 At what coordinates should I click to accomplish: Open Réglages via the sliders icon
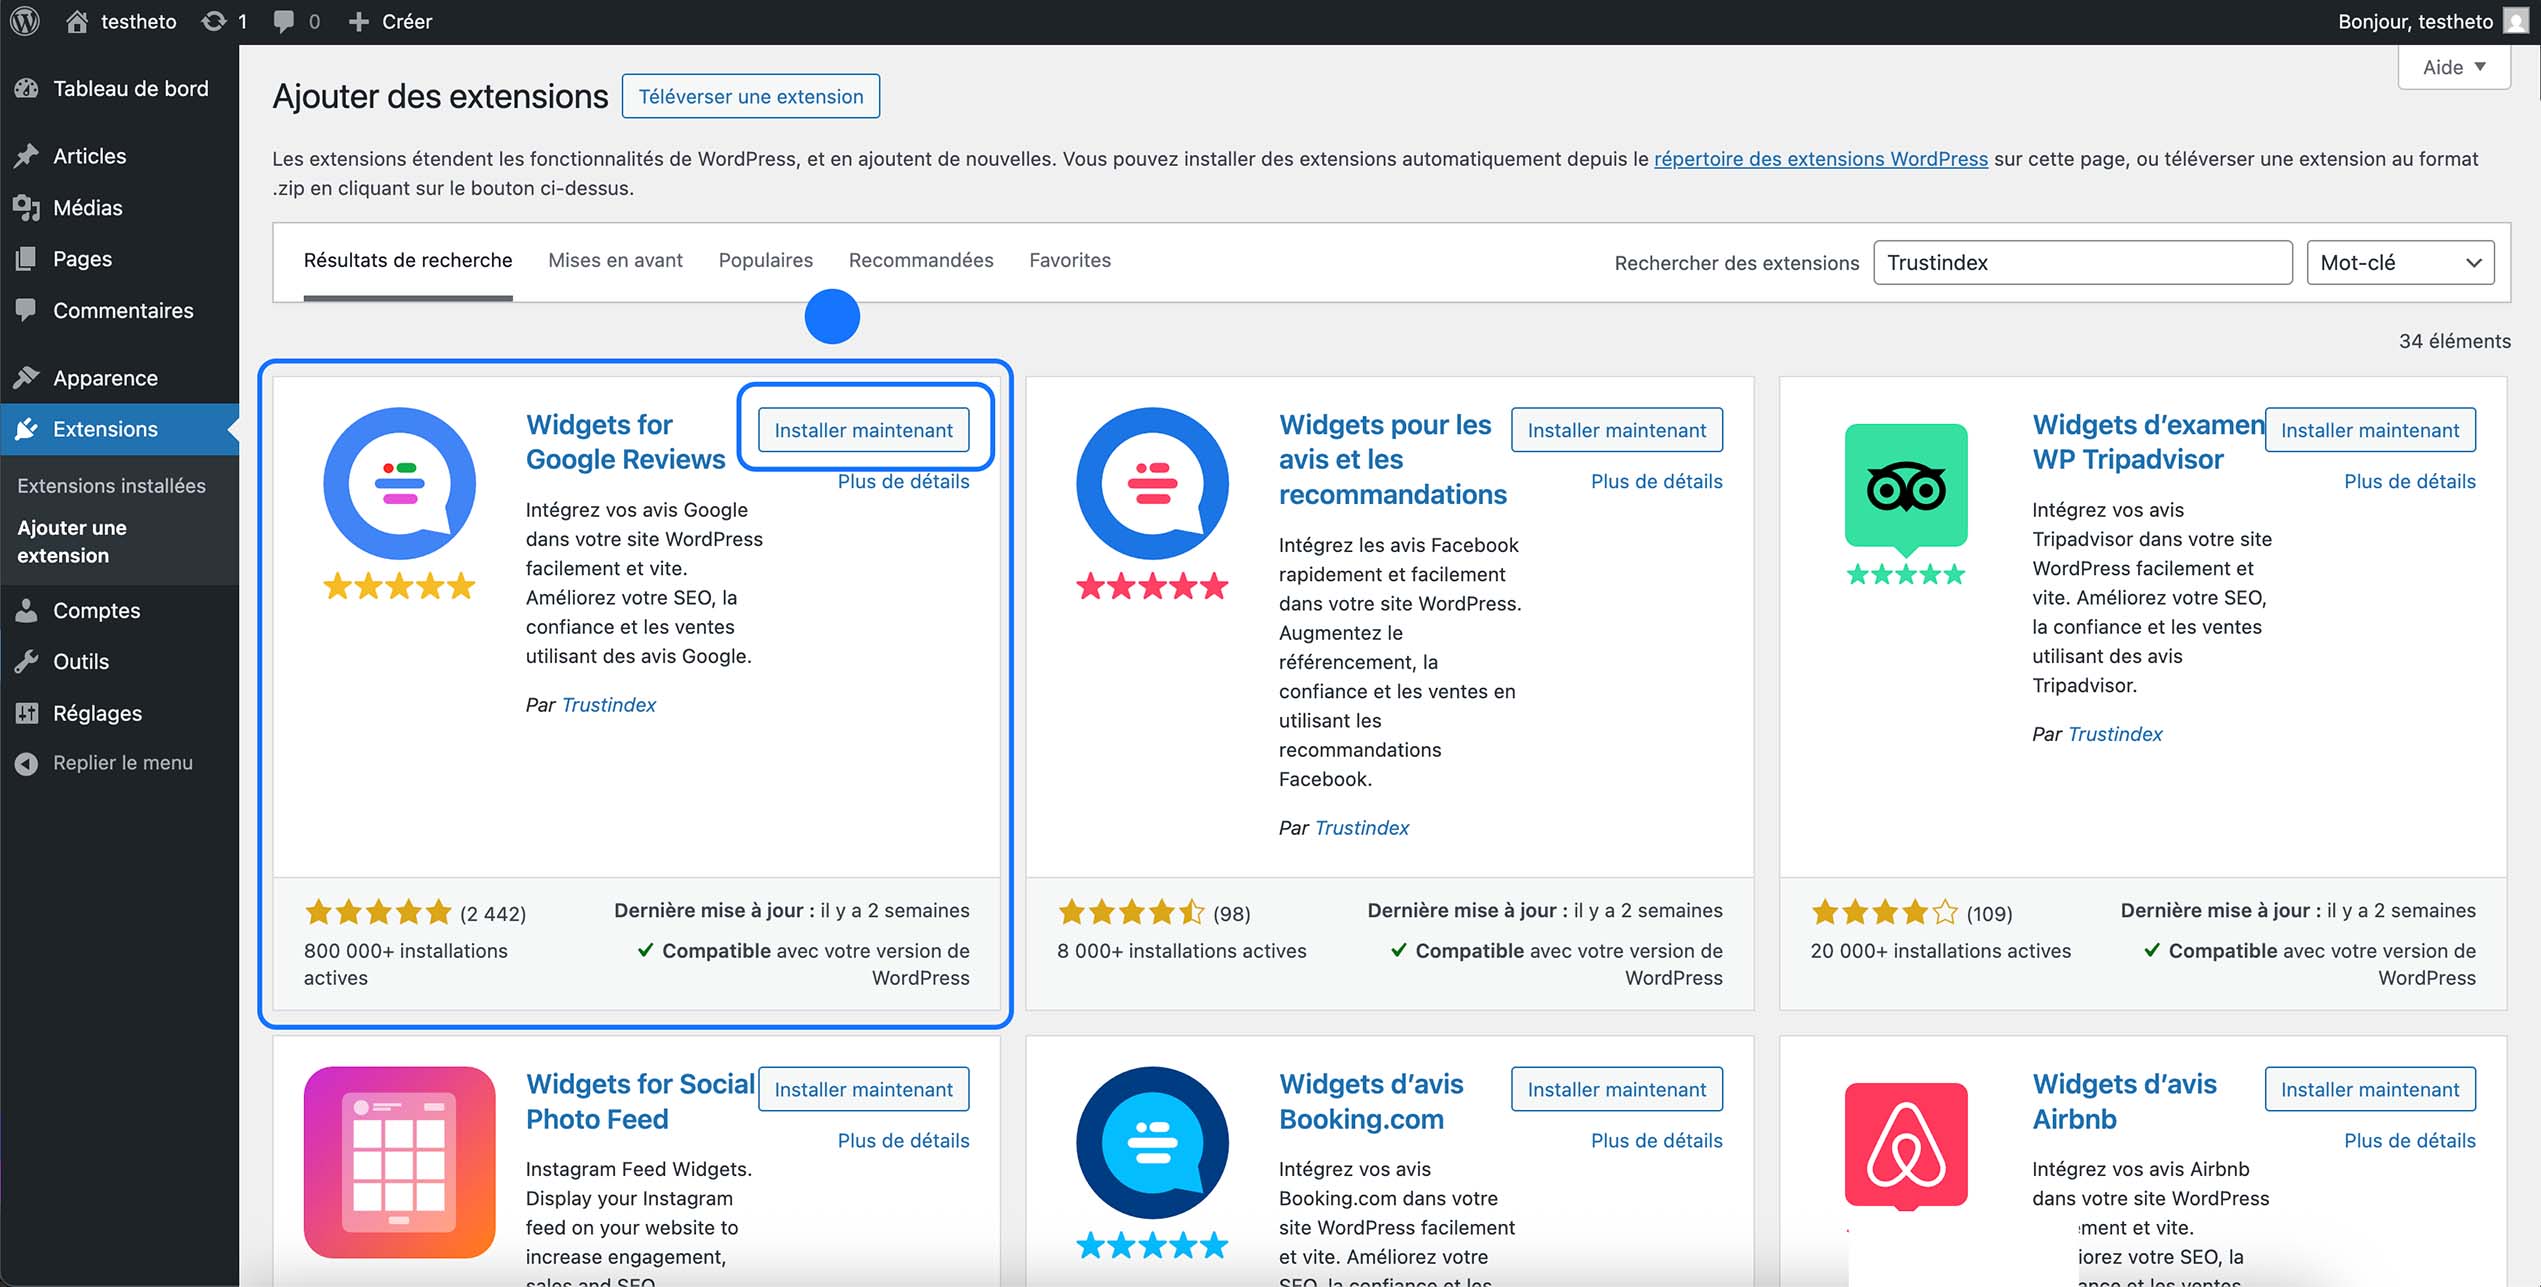(26, 713)
